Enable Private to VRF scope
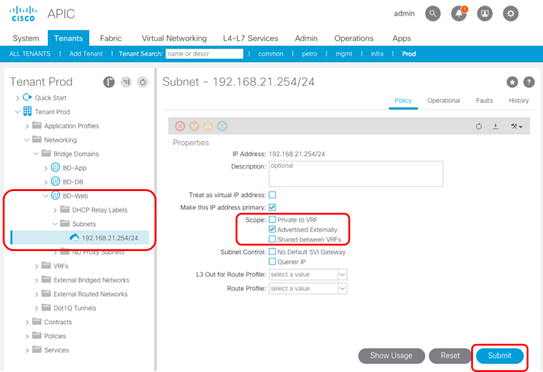This screenshot has height=372, width=543. coord(273,220)
